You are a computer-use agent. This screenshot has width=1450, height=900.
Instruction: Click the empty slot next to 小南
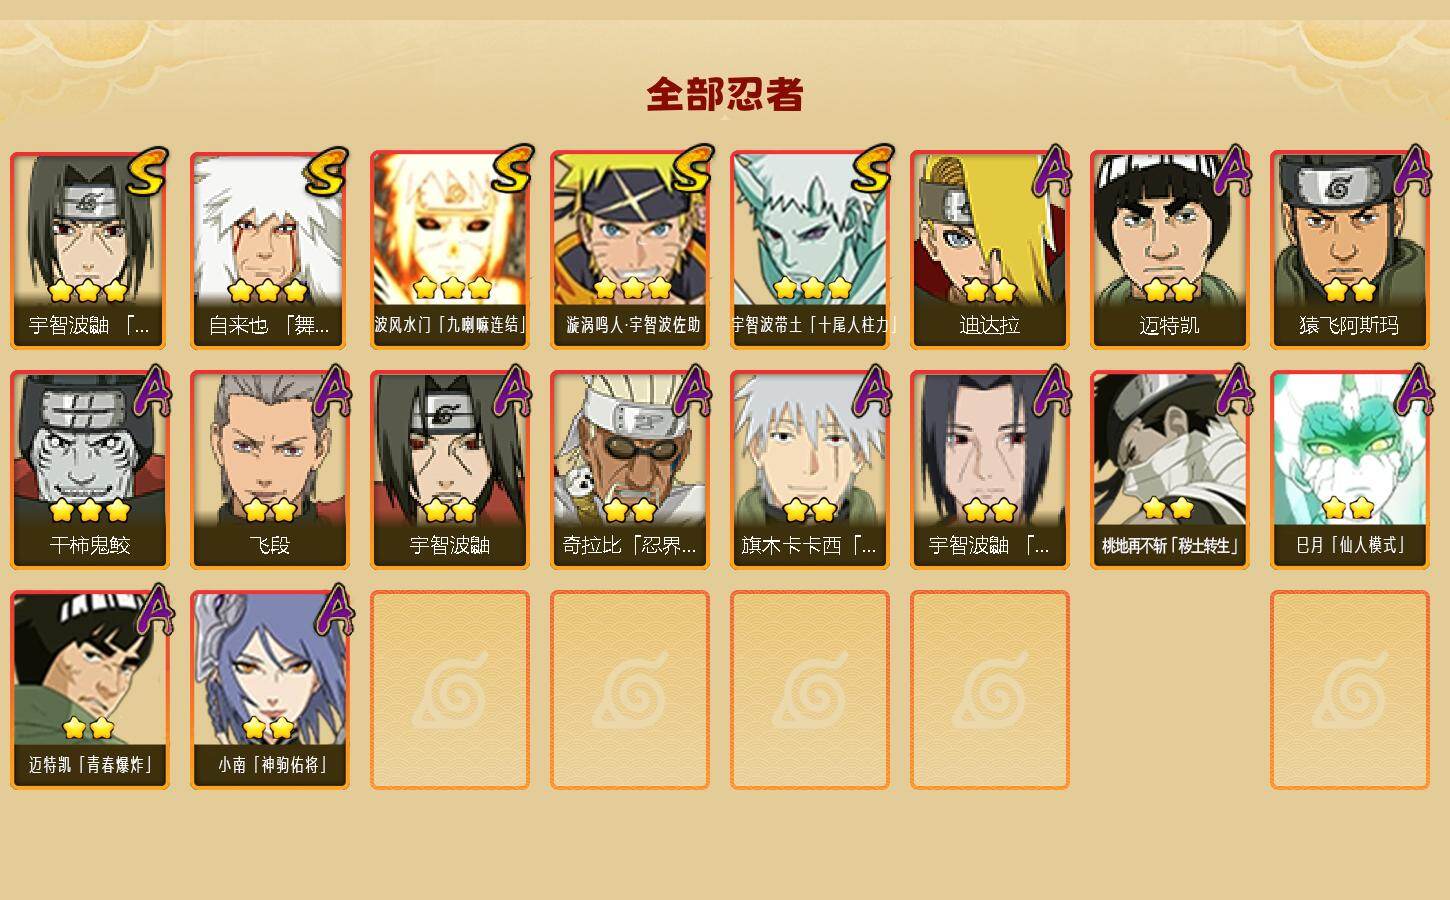pyautogui.click(x=450, y=690)
